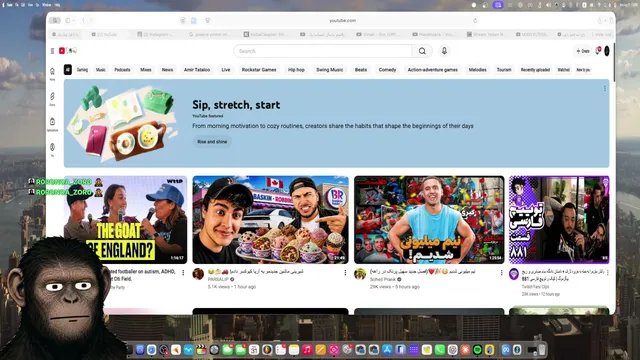Click the Sip, stretch, start headline
Image resolution: width=640 pixels, height=360 pixels.
coord(236,105)
